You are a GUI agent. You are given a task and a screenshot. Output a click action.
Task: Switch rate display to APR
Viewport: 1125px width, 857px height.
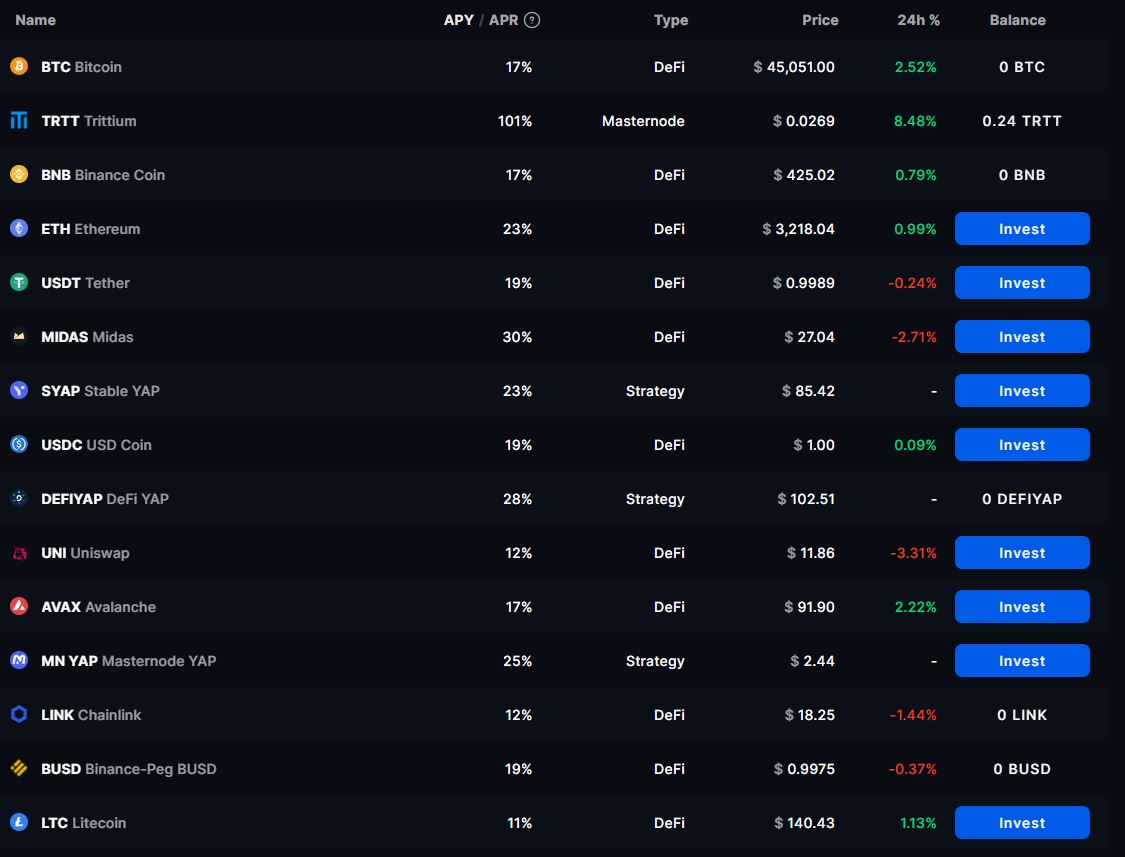click(x=503, y=20)
